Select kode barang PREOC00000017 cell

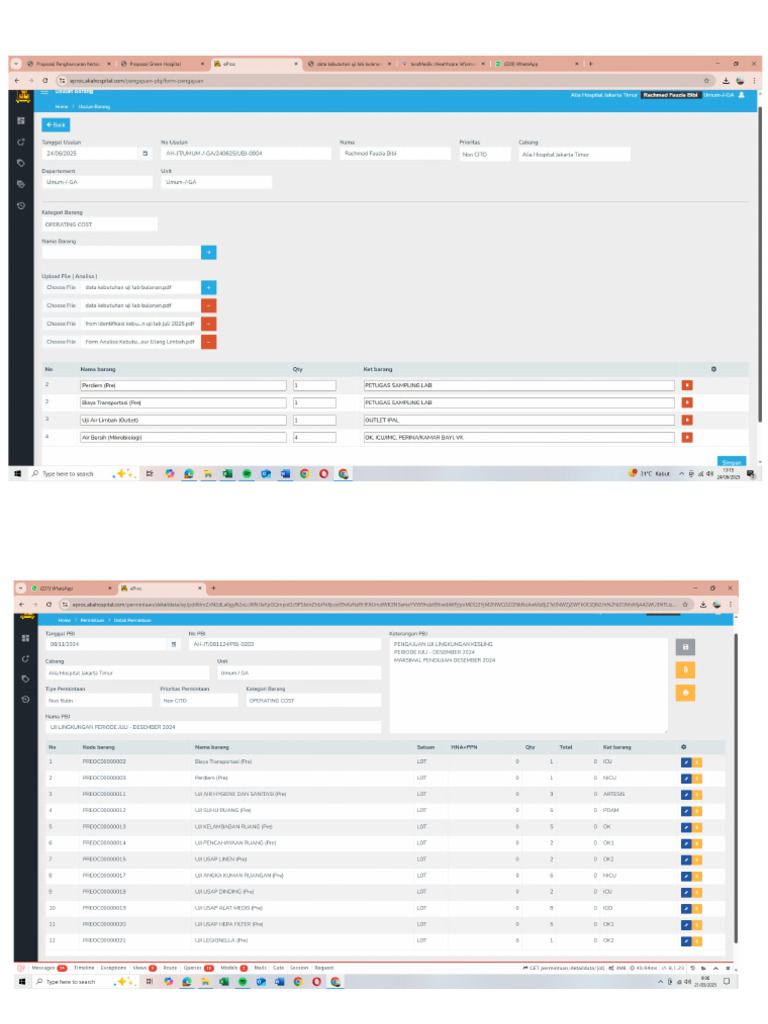click(104, 876)
